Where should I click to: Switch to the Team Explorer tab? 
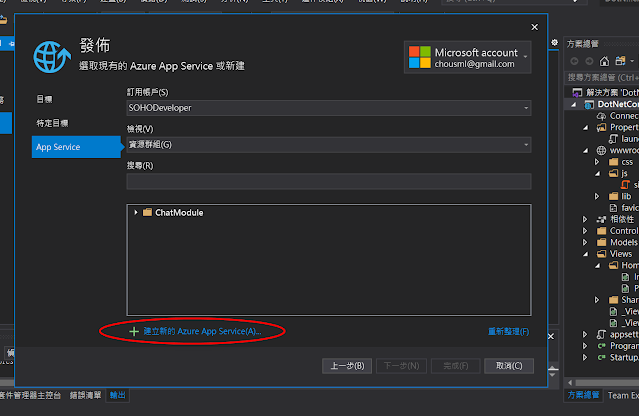623,395
